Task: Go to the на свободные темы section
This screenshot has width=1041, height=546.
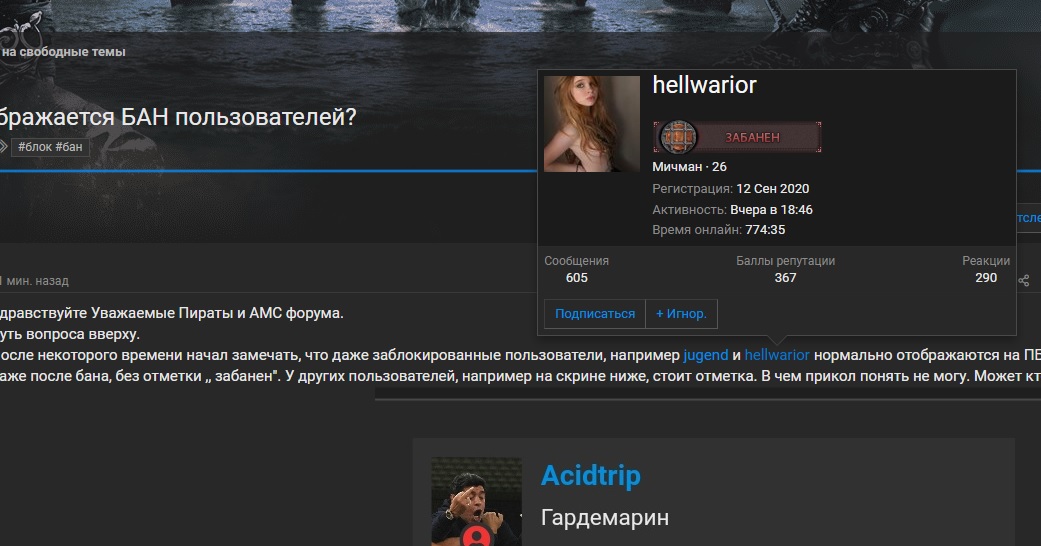Action: point(63,52)
